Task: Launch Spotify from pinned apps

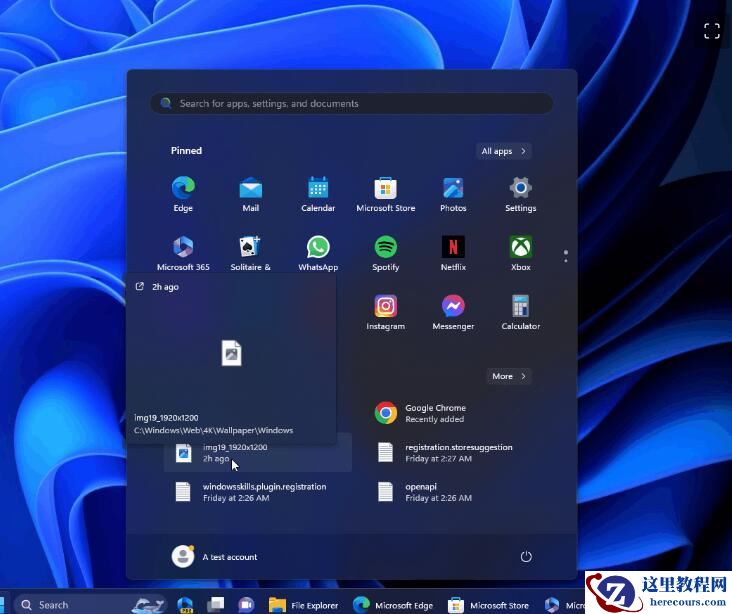Action: (x=386, y=254)
